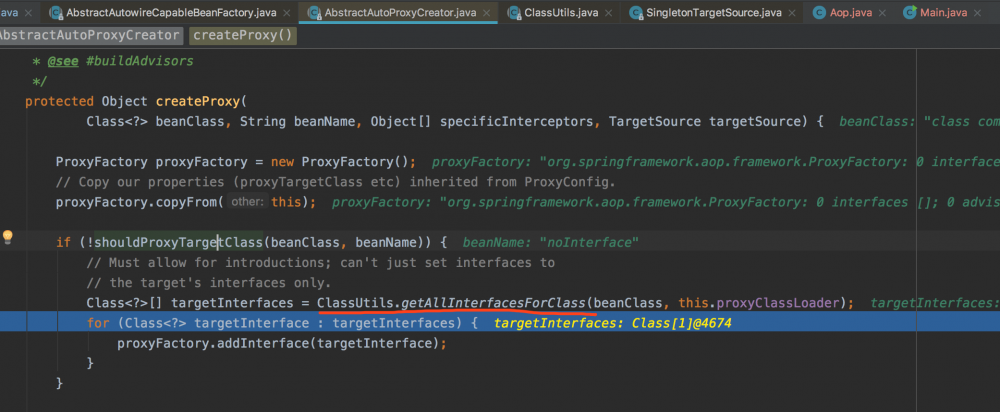Click the if keyword before shouldProxyTargetClass
Image resolution: width=1000 pixels, height=412 pixels.
63,242
